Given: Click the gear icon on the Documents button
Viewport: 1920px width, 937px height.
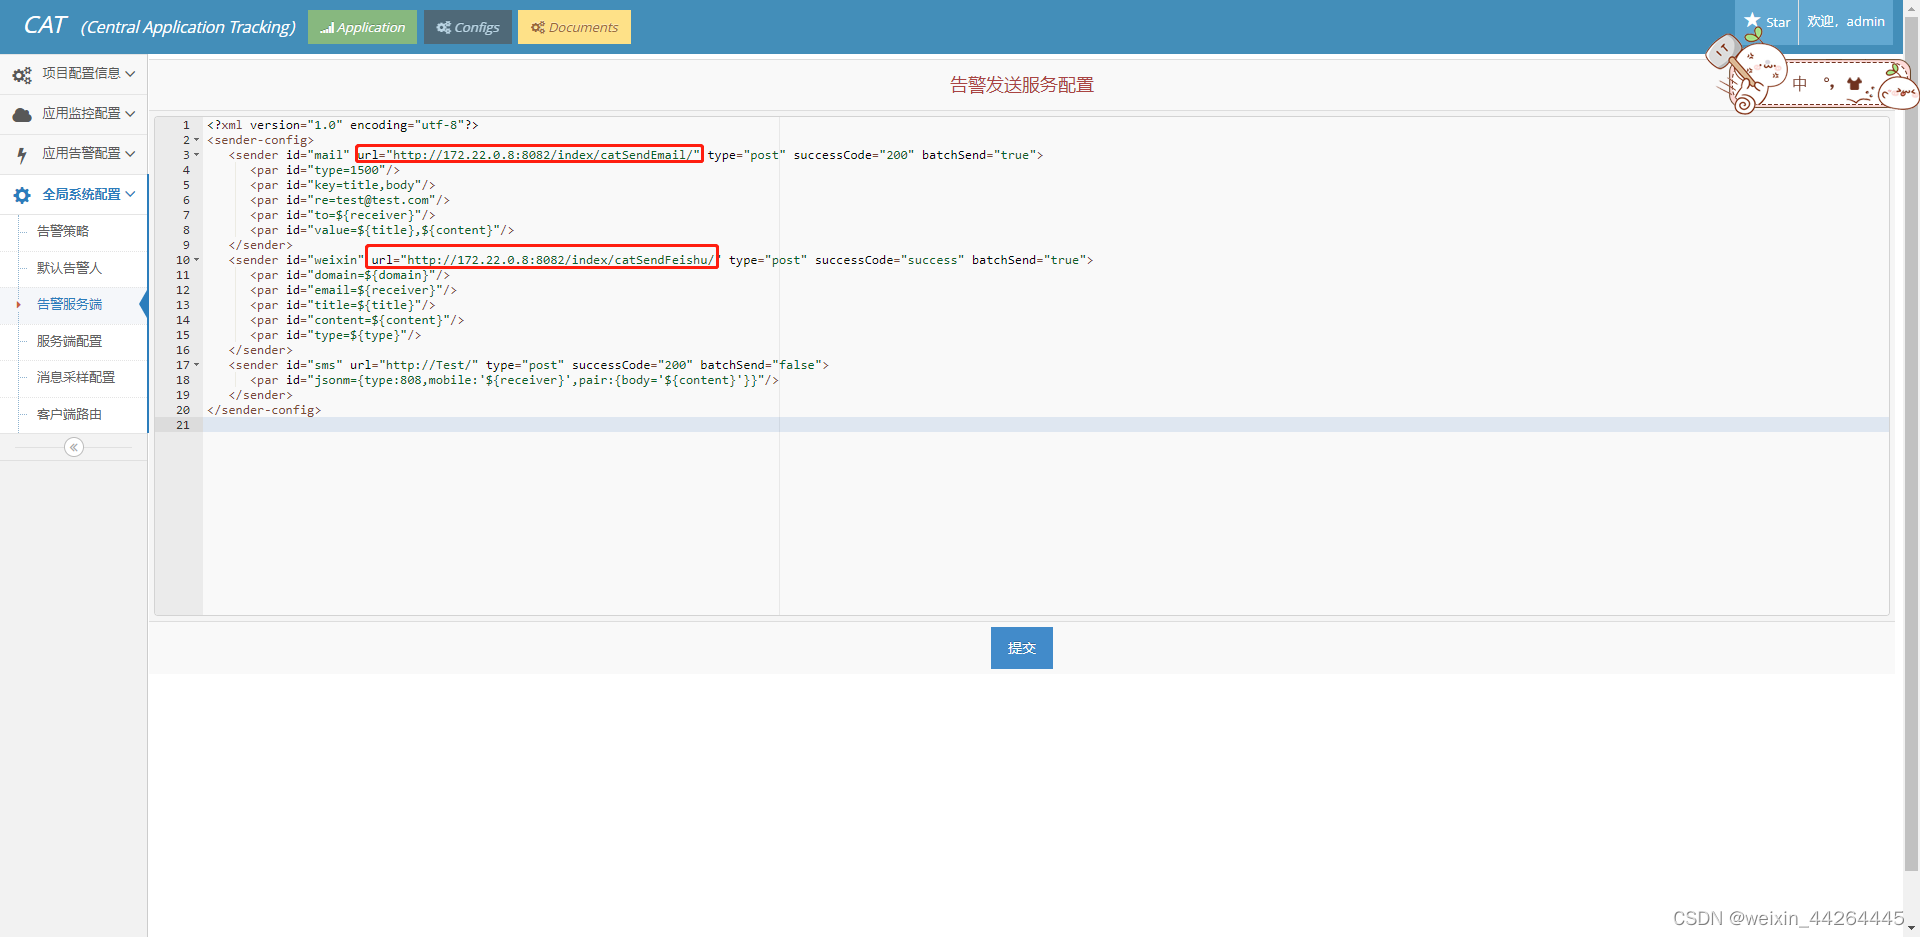Looking at the screenshot, I should (x=539, y=27).
